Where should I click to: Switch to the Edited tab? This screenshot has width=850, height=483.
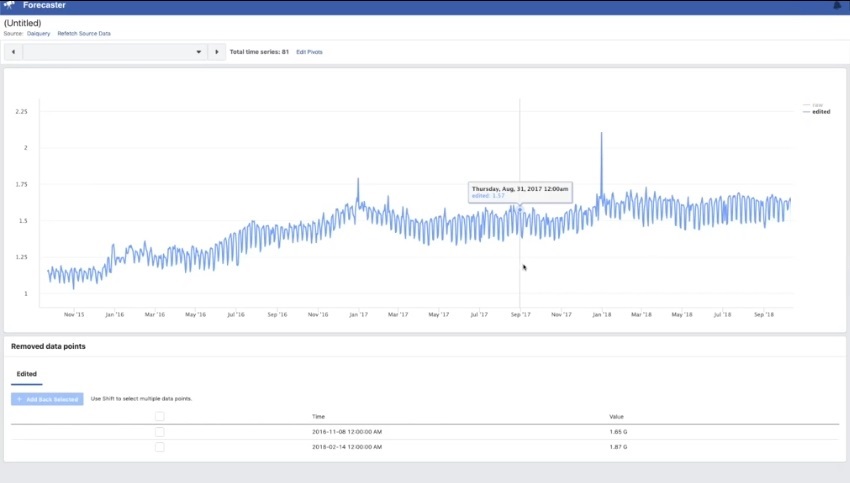point(26,374)
